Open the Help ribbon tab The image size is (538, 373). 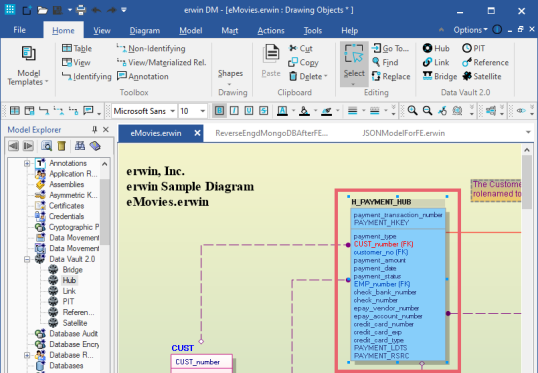[x=349, y=31]
